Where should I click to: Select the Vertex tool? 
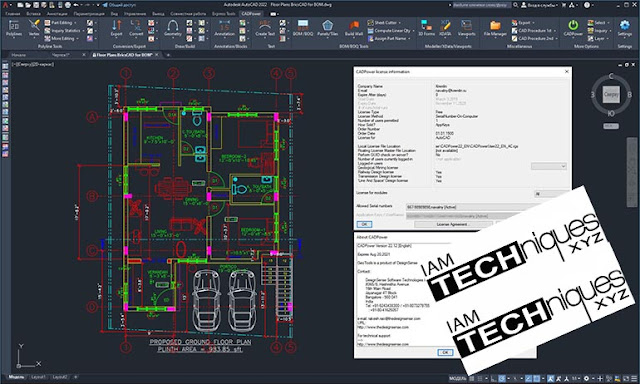34,28
